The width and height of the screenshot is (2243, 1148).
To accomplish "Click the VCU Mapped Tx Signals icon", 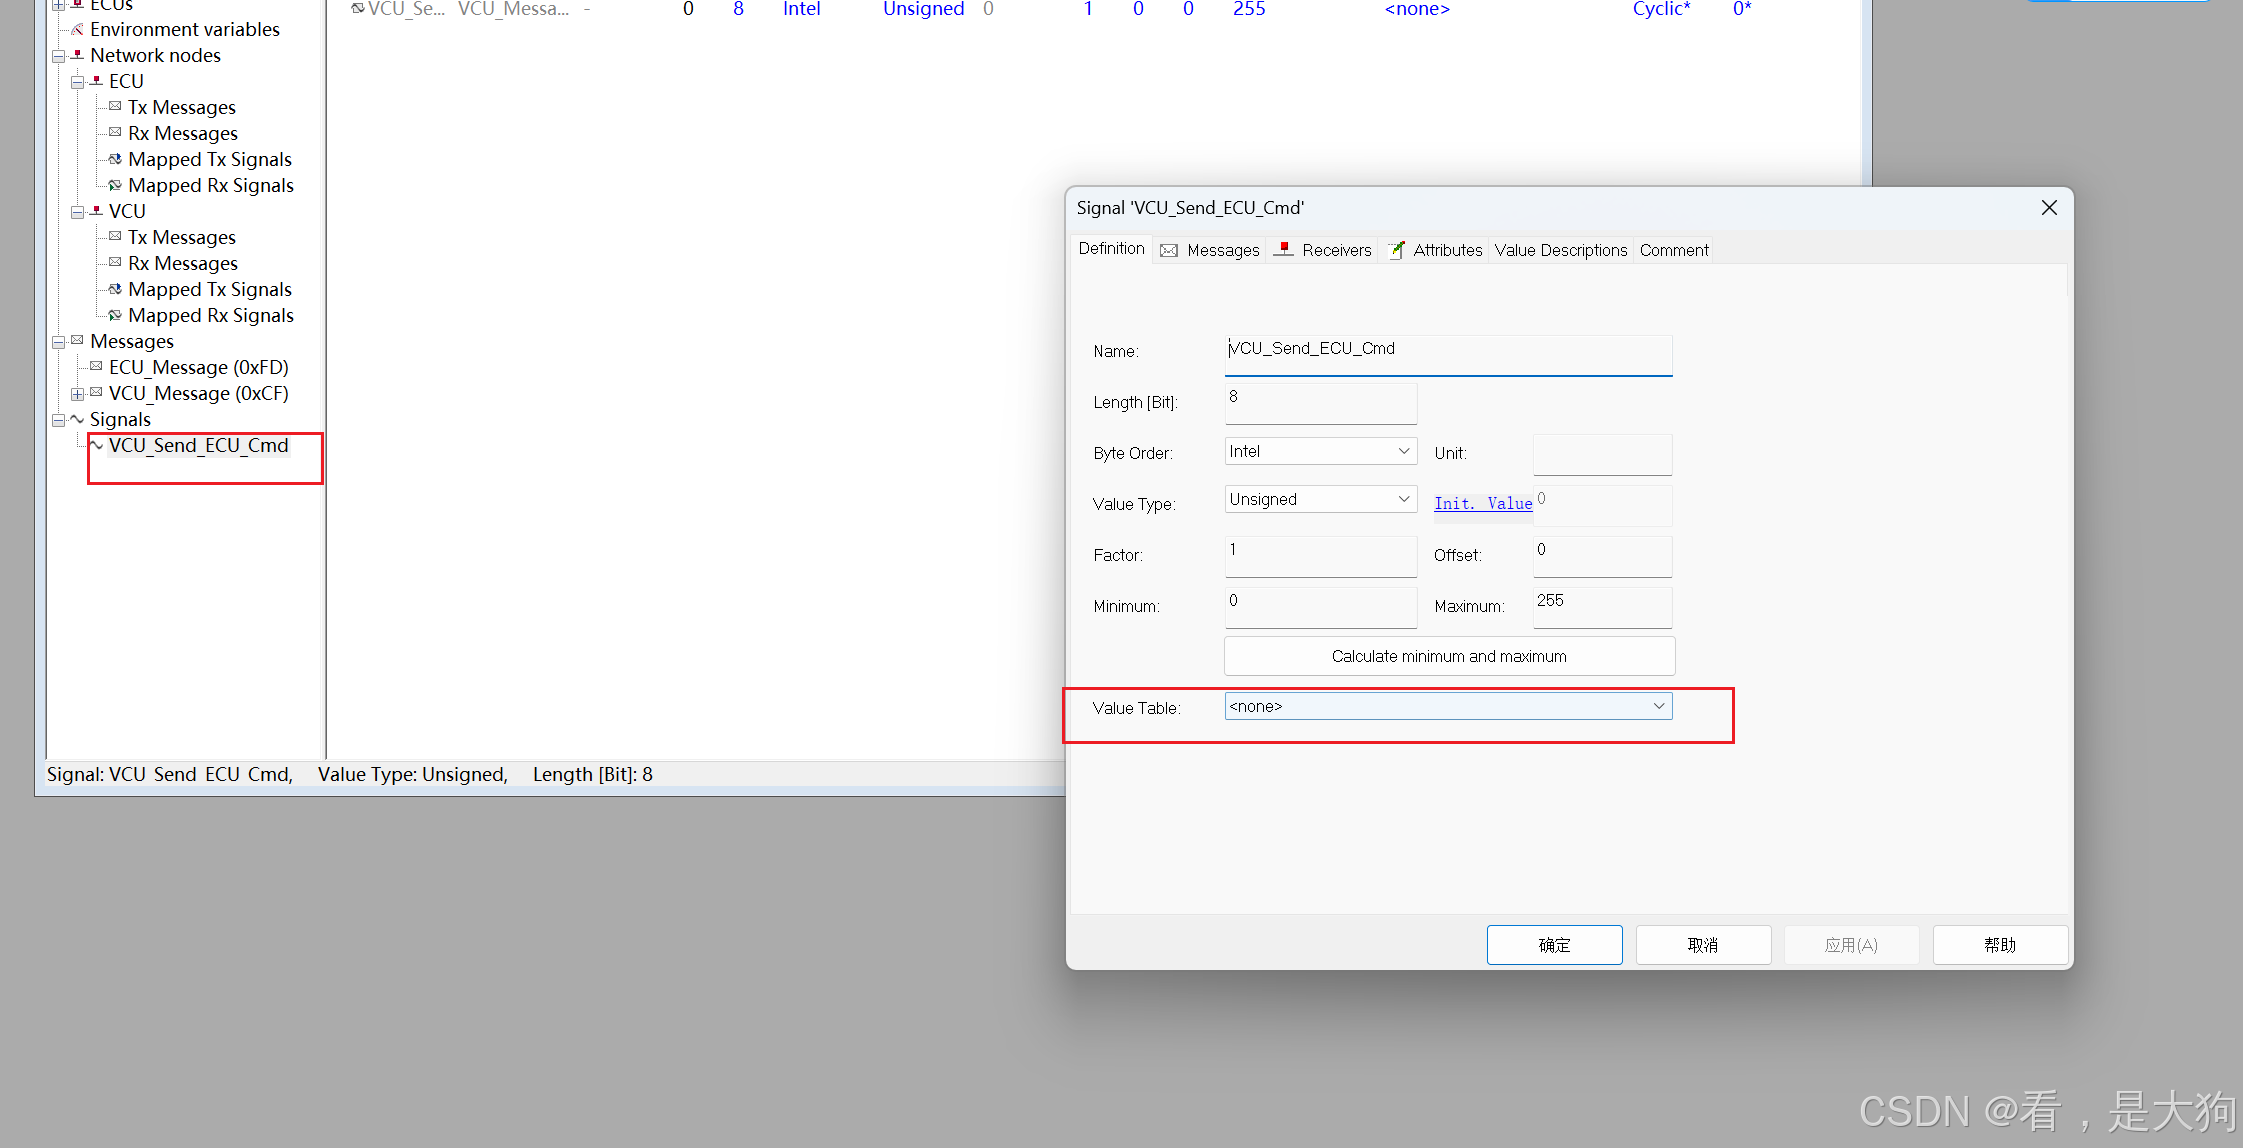I will [x=115, y=290].
